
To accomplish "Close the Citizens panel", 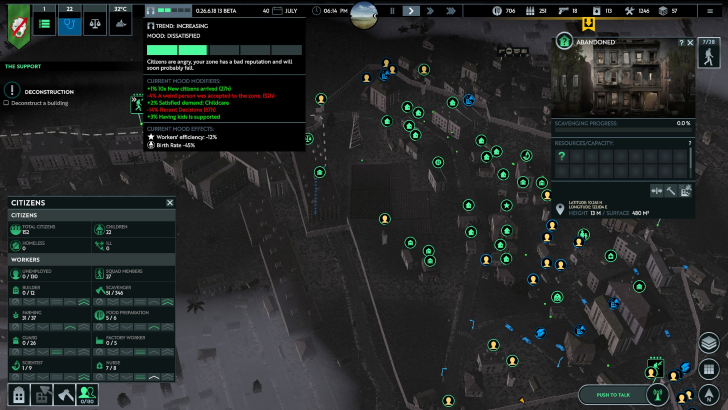I will 170,203.
